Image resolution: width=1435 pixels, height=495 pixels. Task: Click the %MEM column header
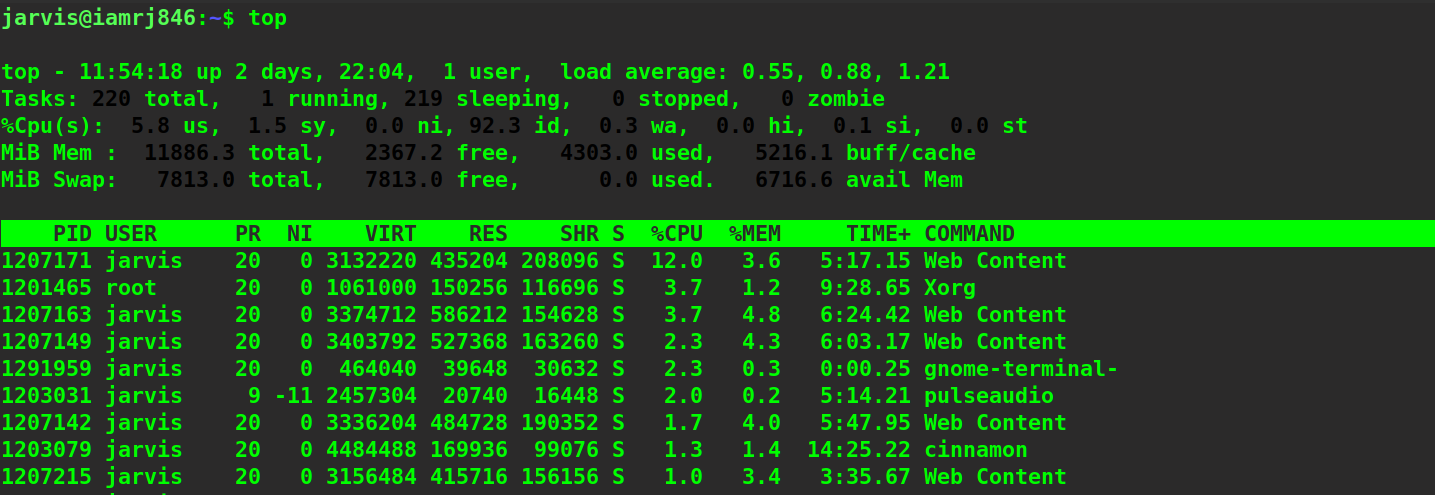(x=755, y=234)
